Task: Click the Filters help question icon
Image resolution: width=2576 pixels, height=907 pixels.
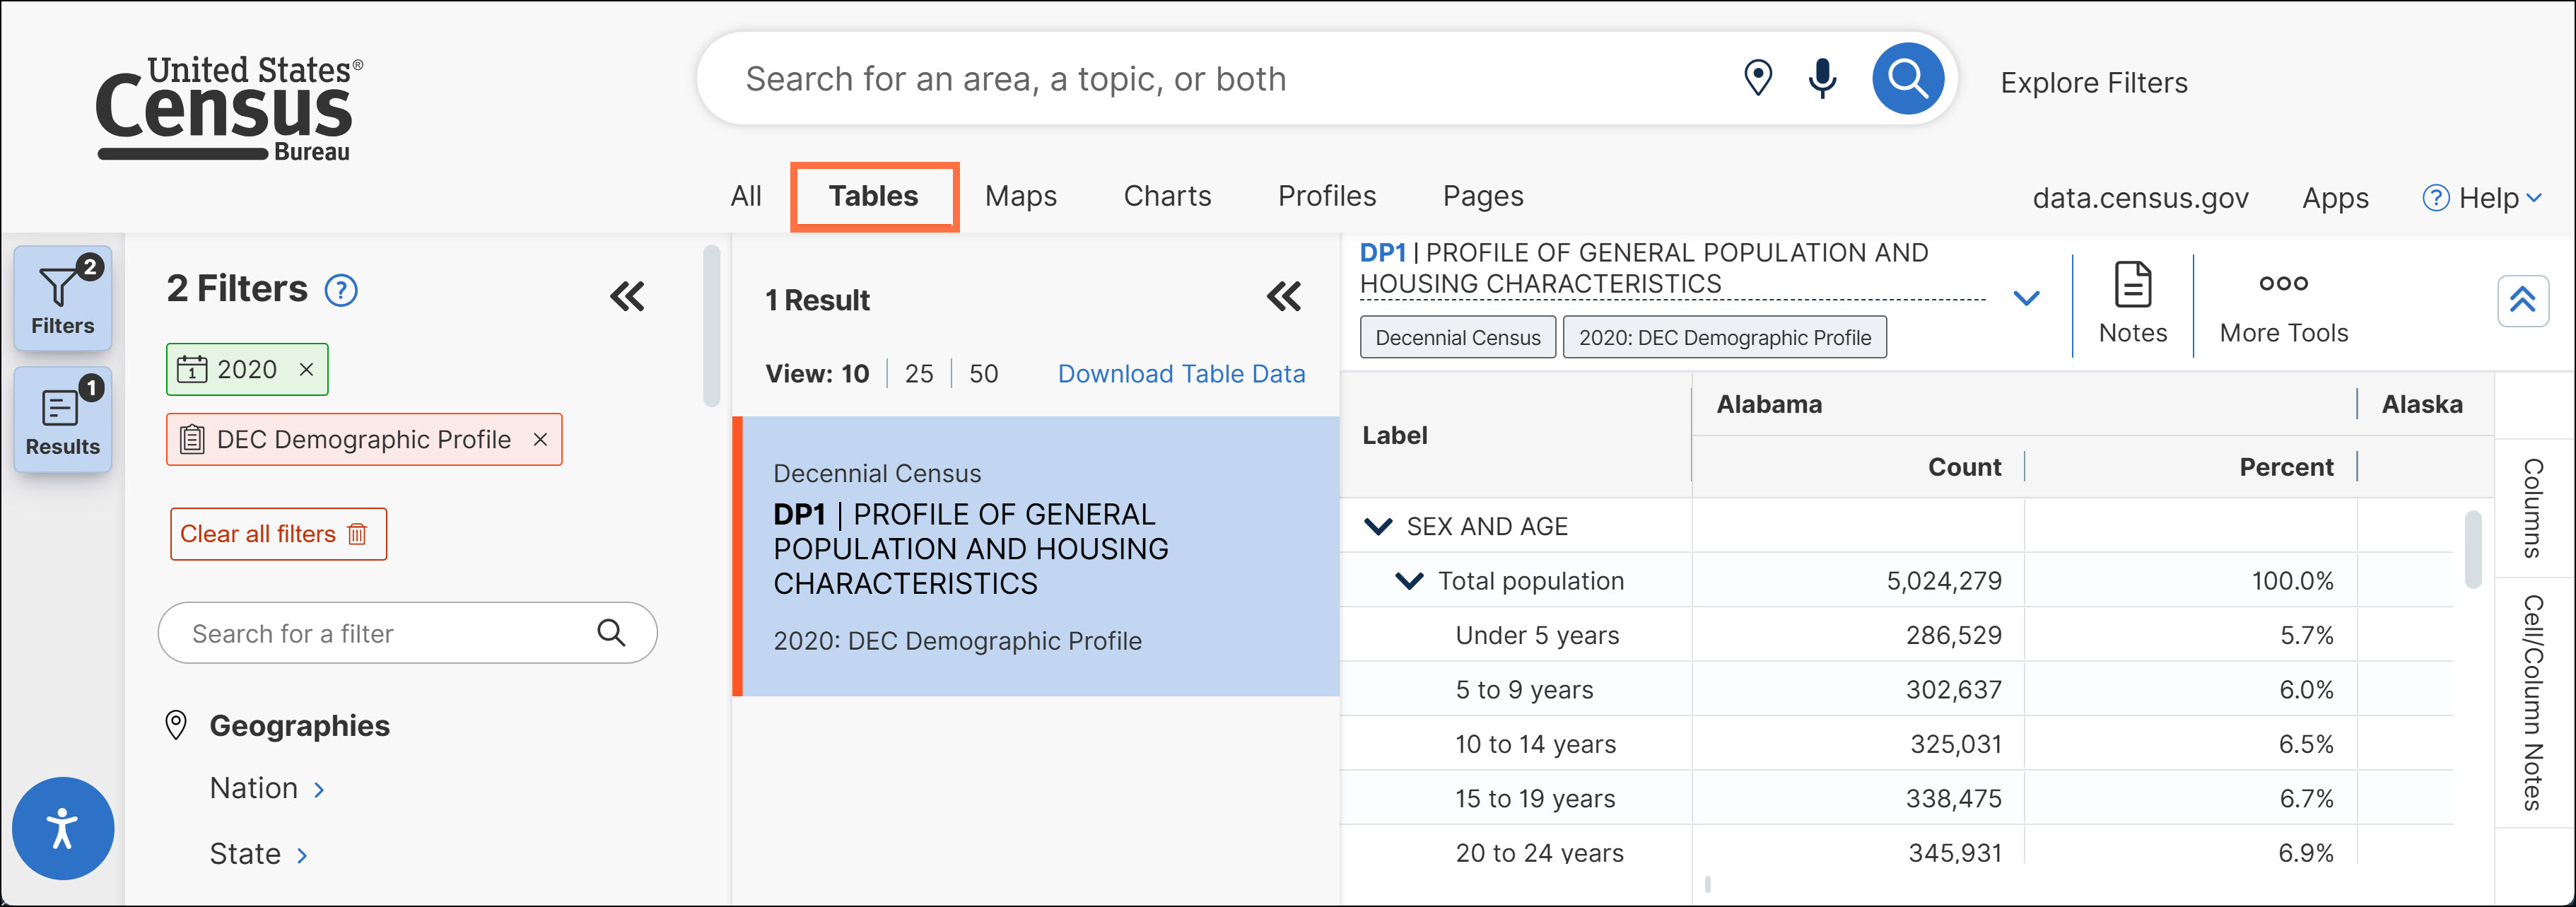Action: 341,290
